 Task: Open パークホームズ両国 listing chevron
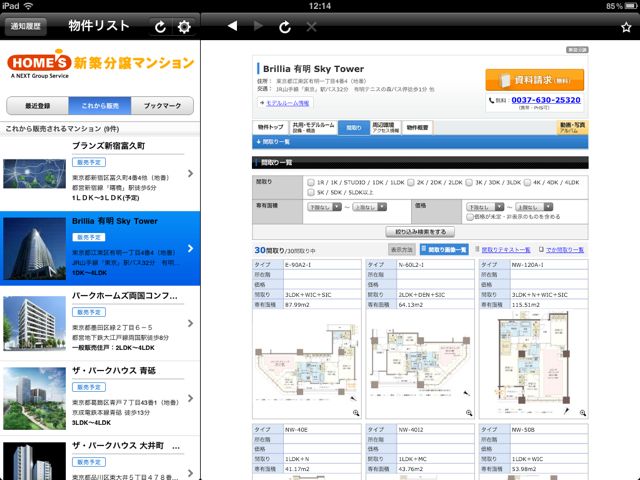point(190,323)
